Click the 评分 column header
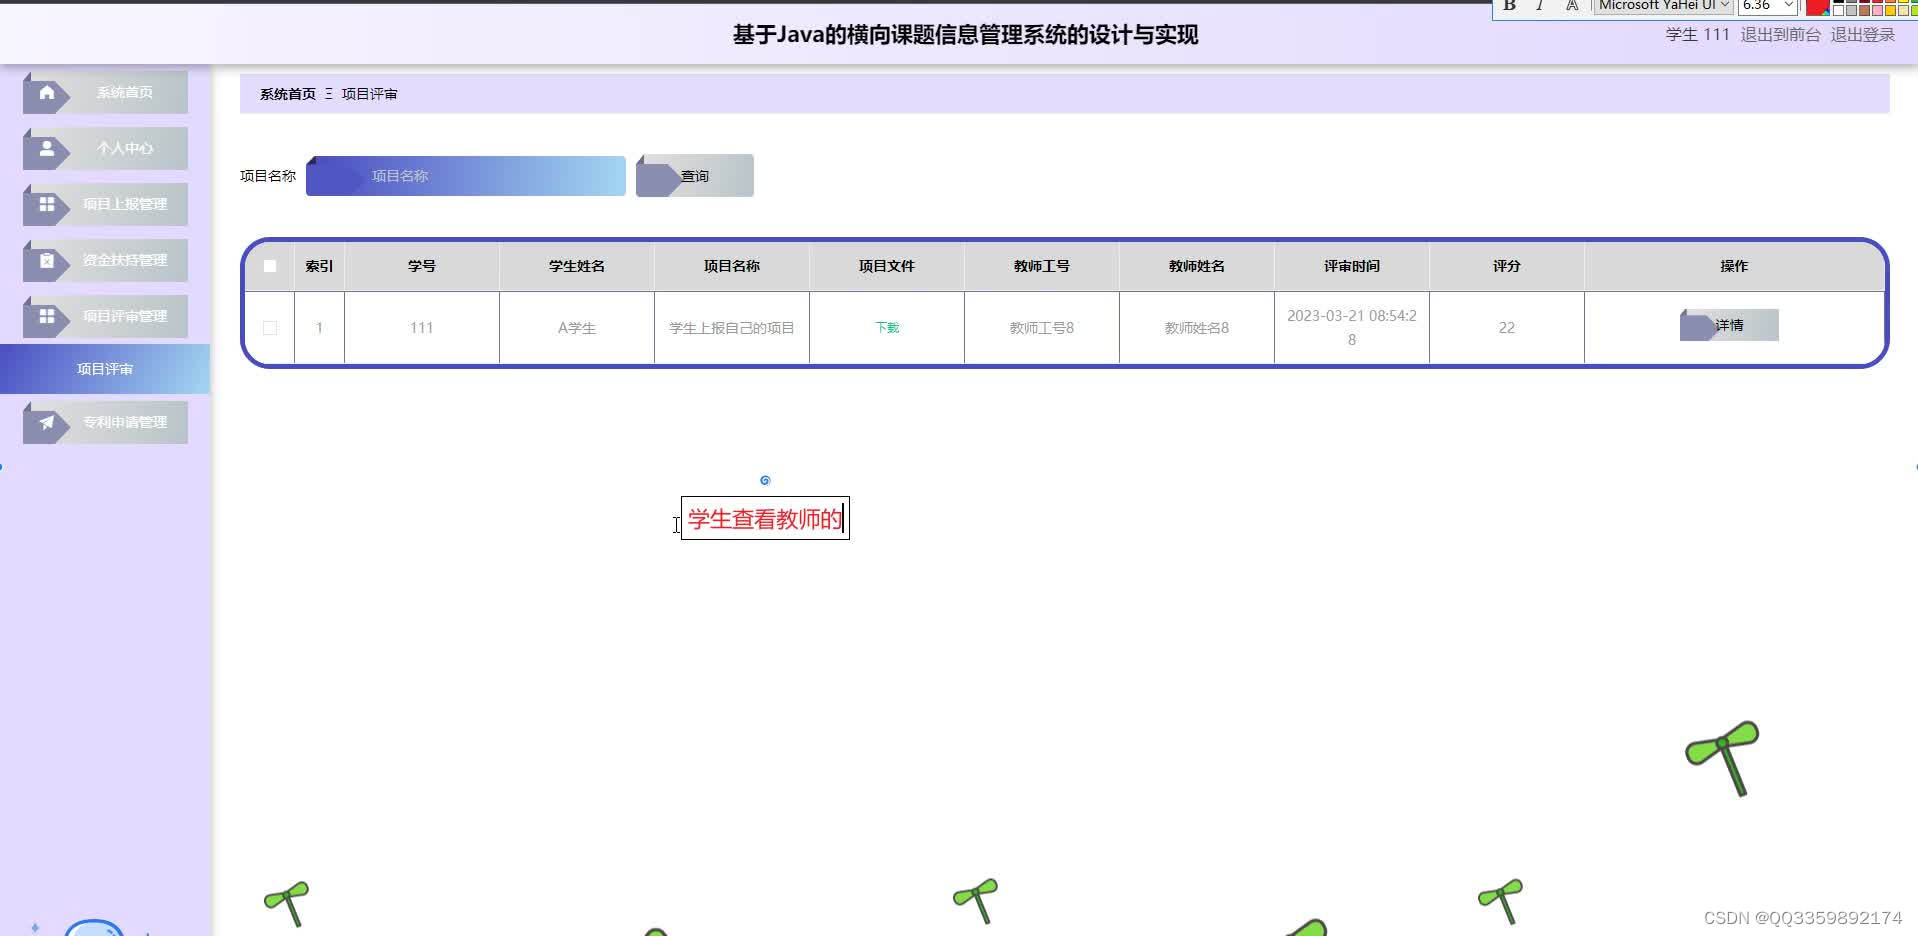The height and width of the screenshot is (936, 1918). [1507, 266]
